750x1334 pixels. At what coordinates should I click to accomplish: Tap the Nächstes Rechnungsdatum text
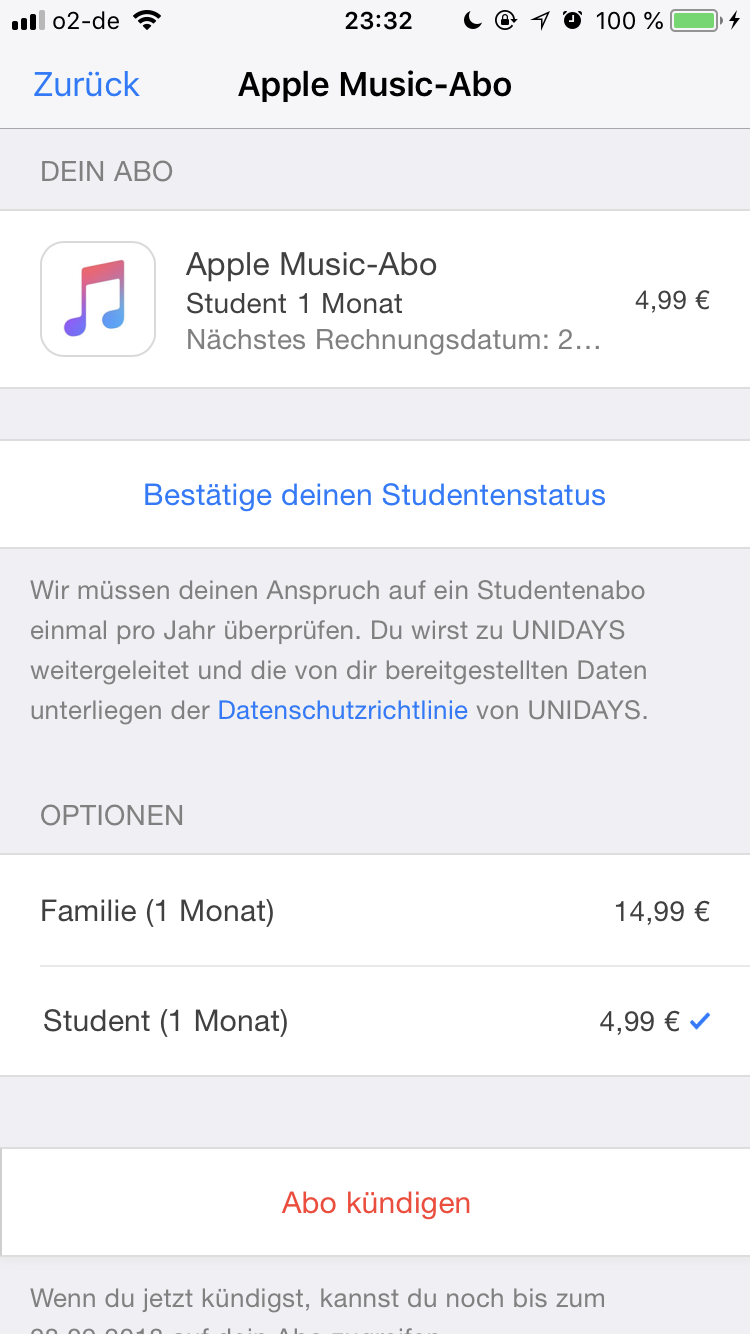point(393,340)
